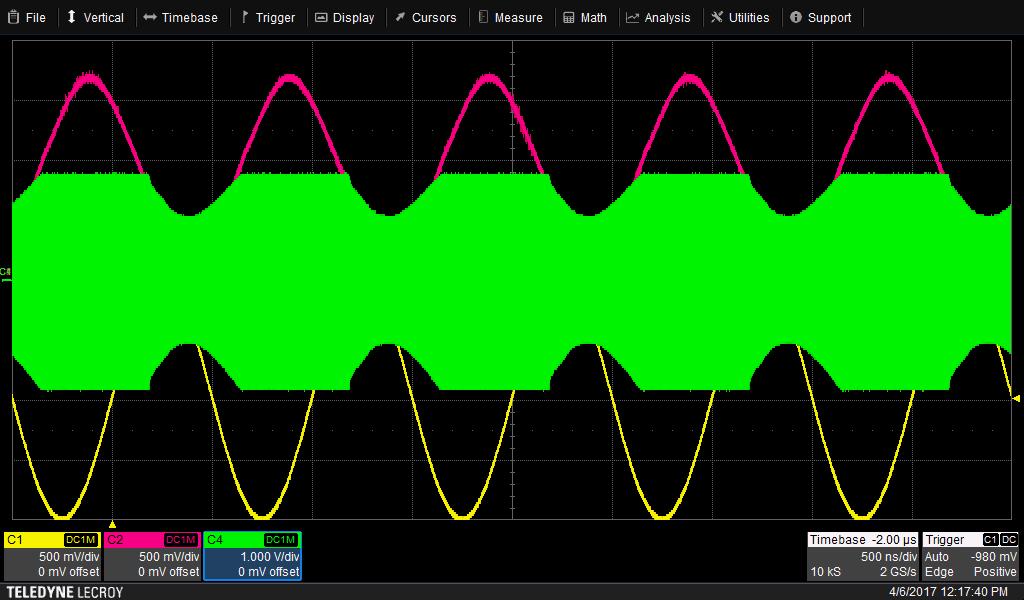Click the C4 ground level indicator
Viewport: 1024px width, 600px height.
(5, 274)
